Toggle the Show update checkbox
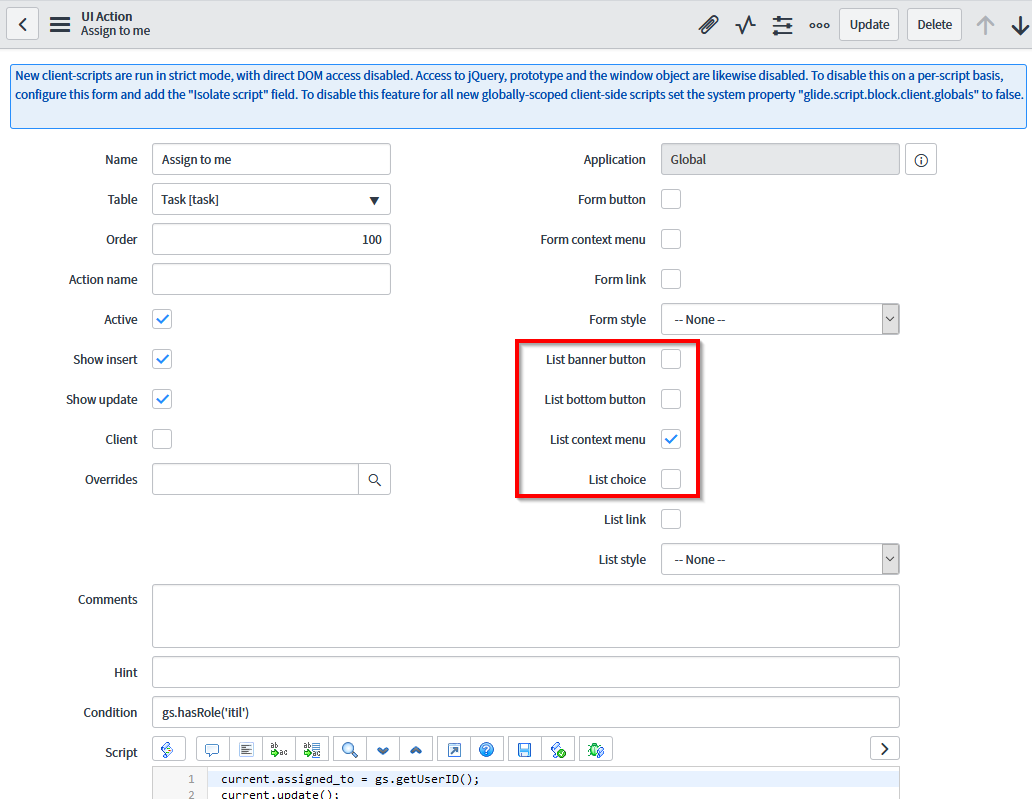 click(162, 400)
